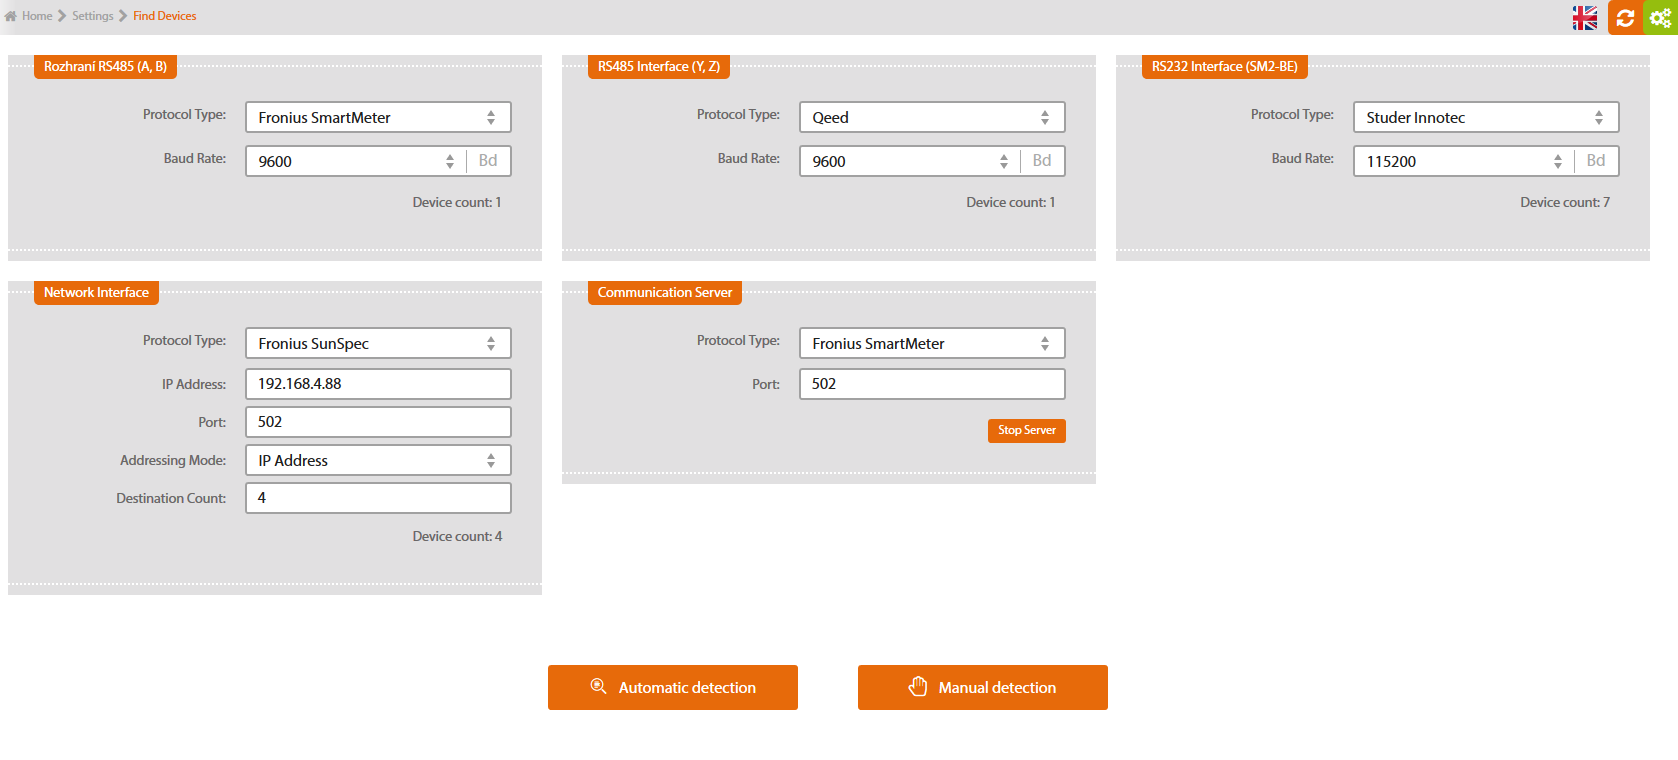The width and height of the screenshot is (1678, 760).
Task: Click the UK flag language icon
Action: 1584,18
